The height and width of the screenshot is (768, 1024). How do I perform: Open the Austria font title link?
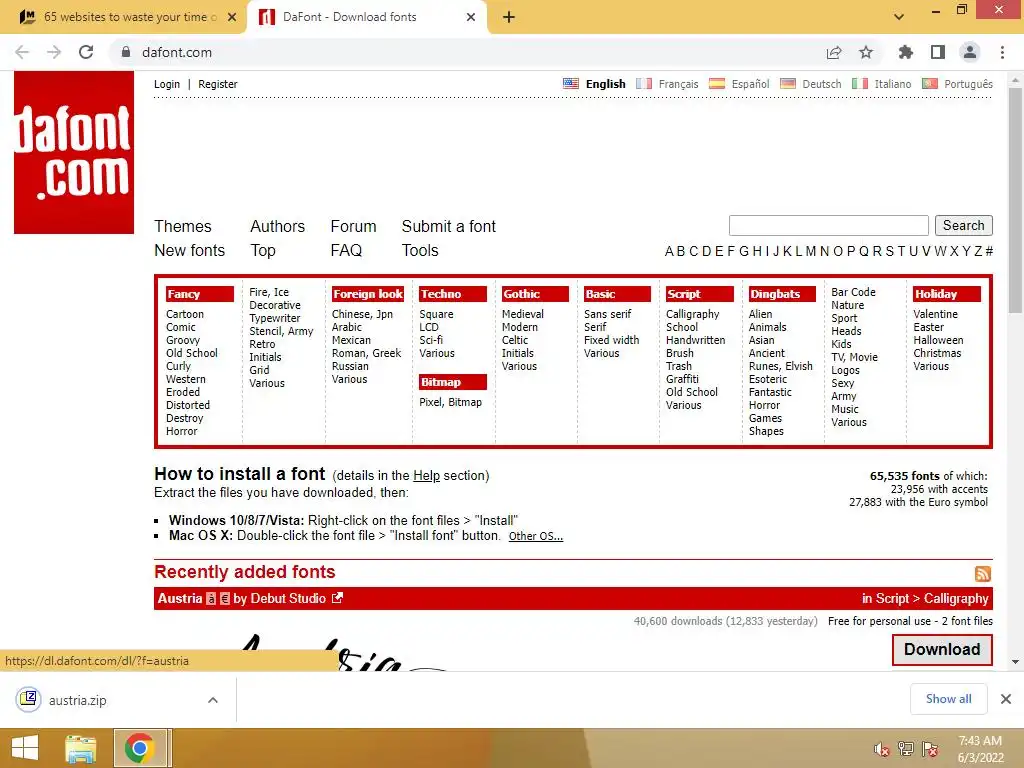point(180,598)
